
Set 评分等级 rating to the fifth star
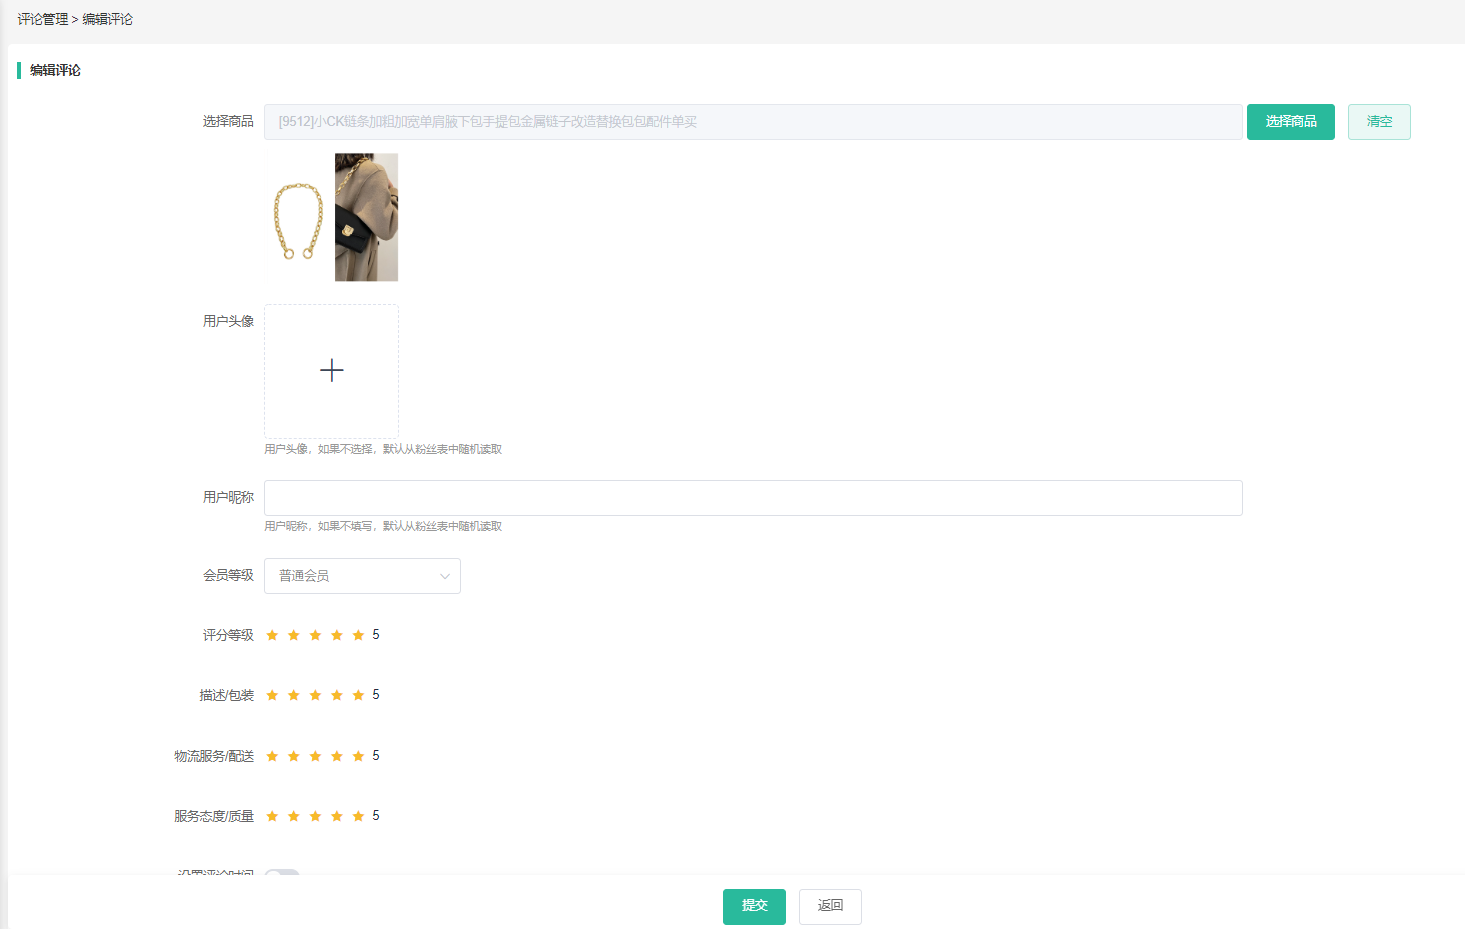coord(358,635)
